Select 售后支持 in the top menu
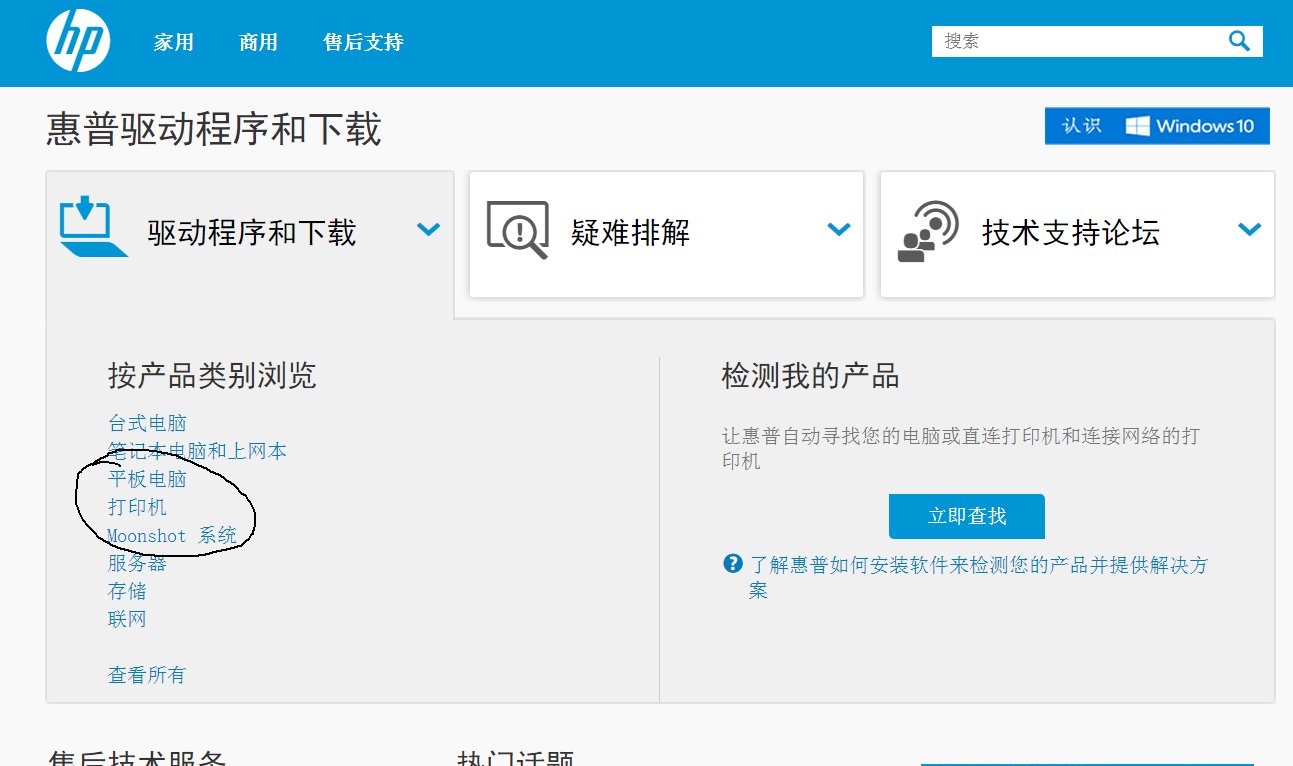This screenshot has height=766, width=1293. (362, 41)
